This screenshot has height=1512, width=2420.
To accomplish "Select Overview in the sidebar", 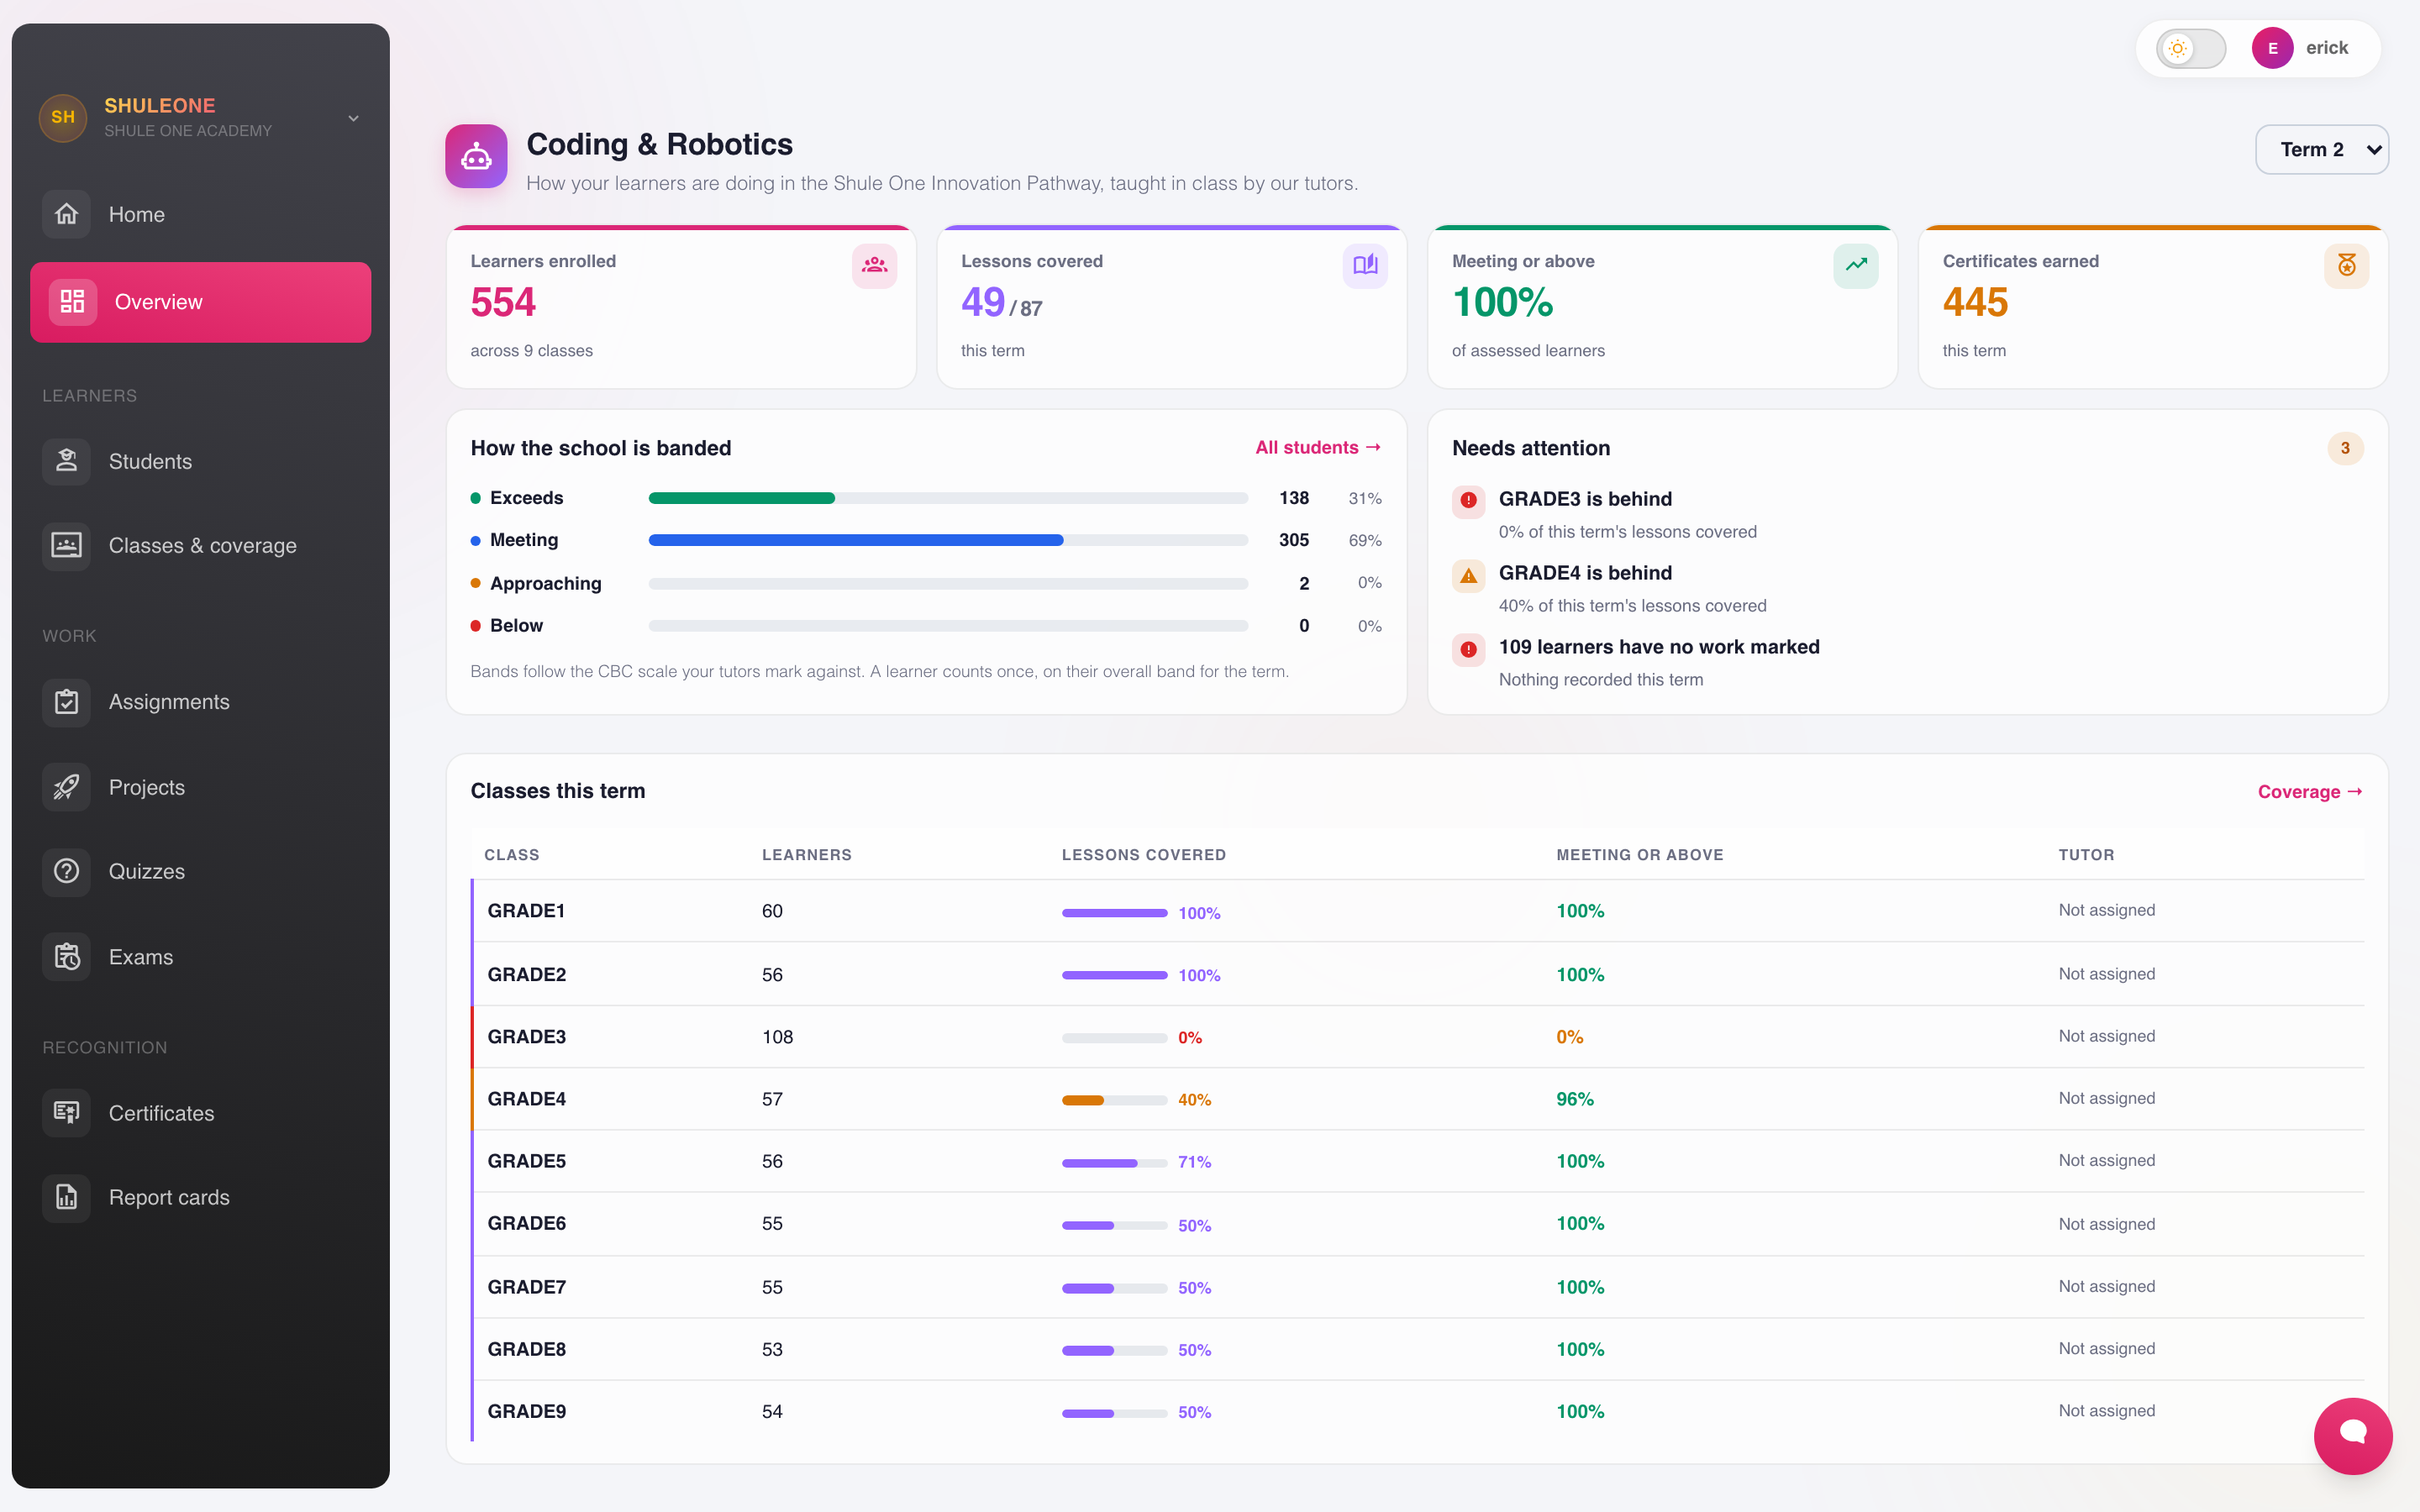I will [x=200, y=302].
